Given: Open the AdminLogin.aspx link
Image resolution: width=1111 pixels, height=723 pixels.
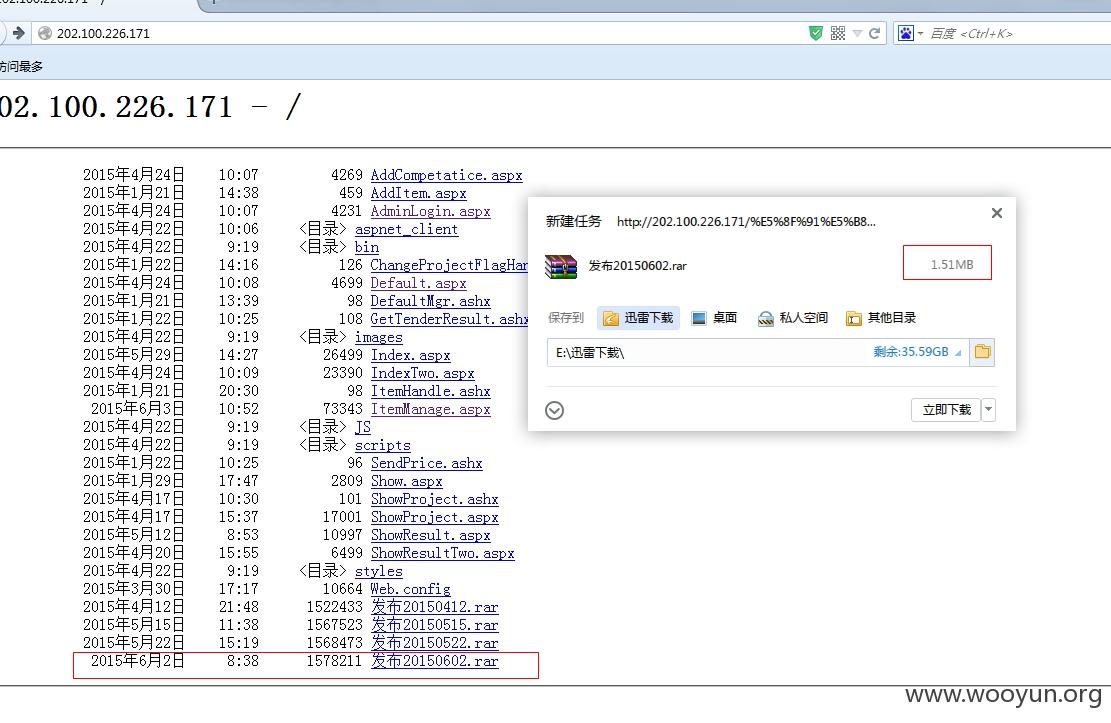Looking at the screenshot, I should [x=430, y=211].
